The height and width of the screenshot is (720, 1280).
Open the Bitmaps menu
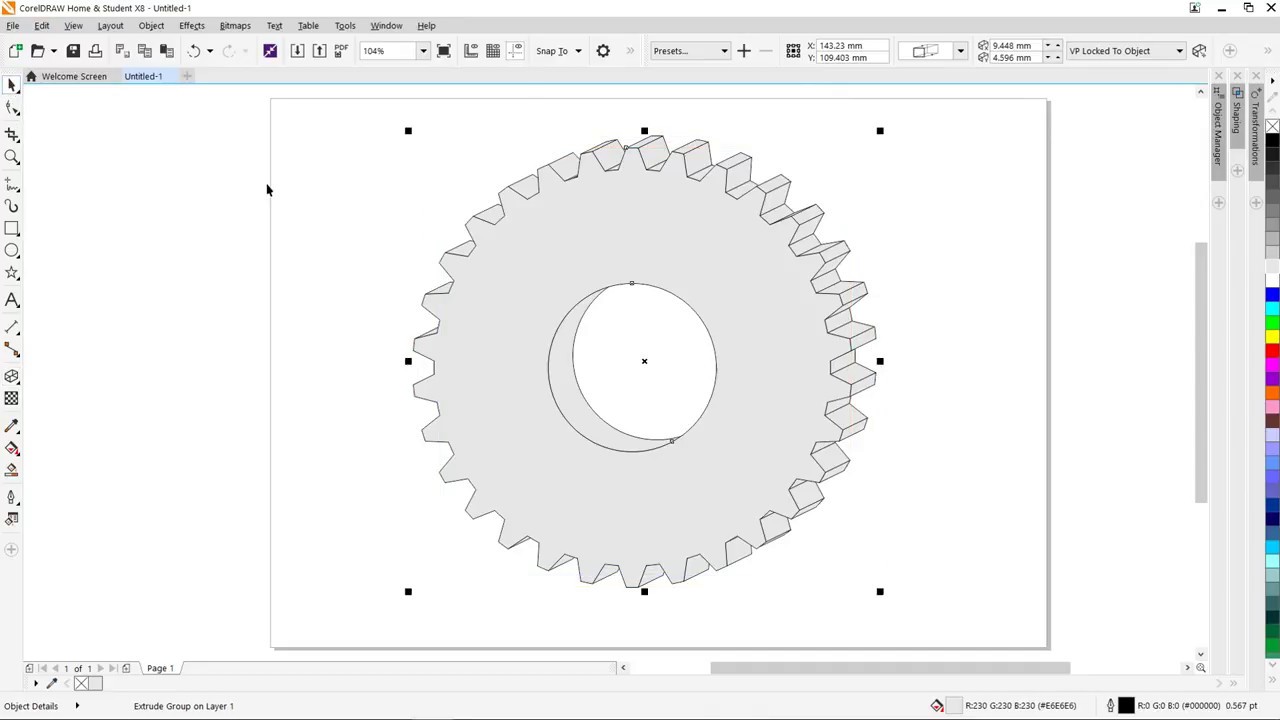(235, 26)
